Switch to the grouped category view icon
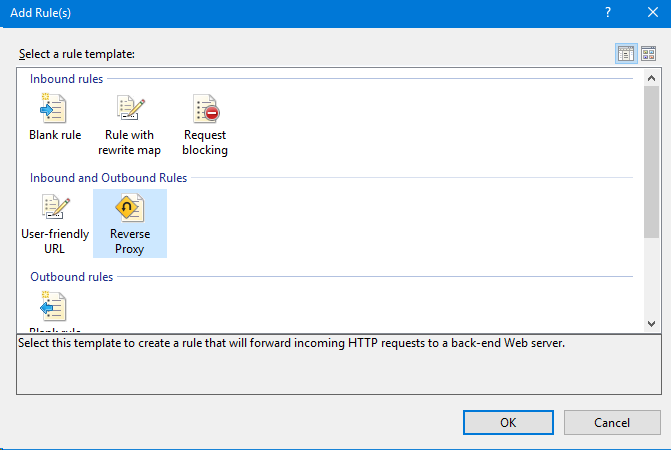Viewport: 671px width, 450px height. pos(625,54)
